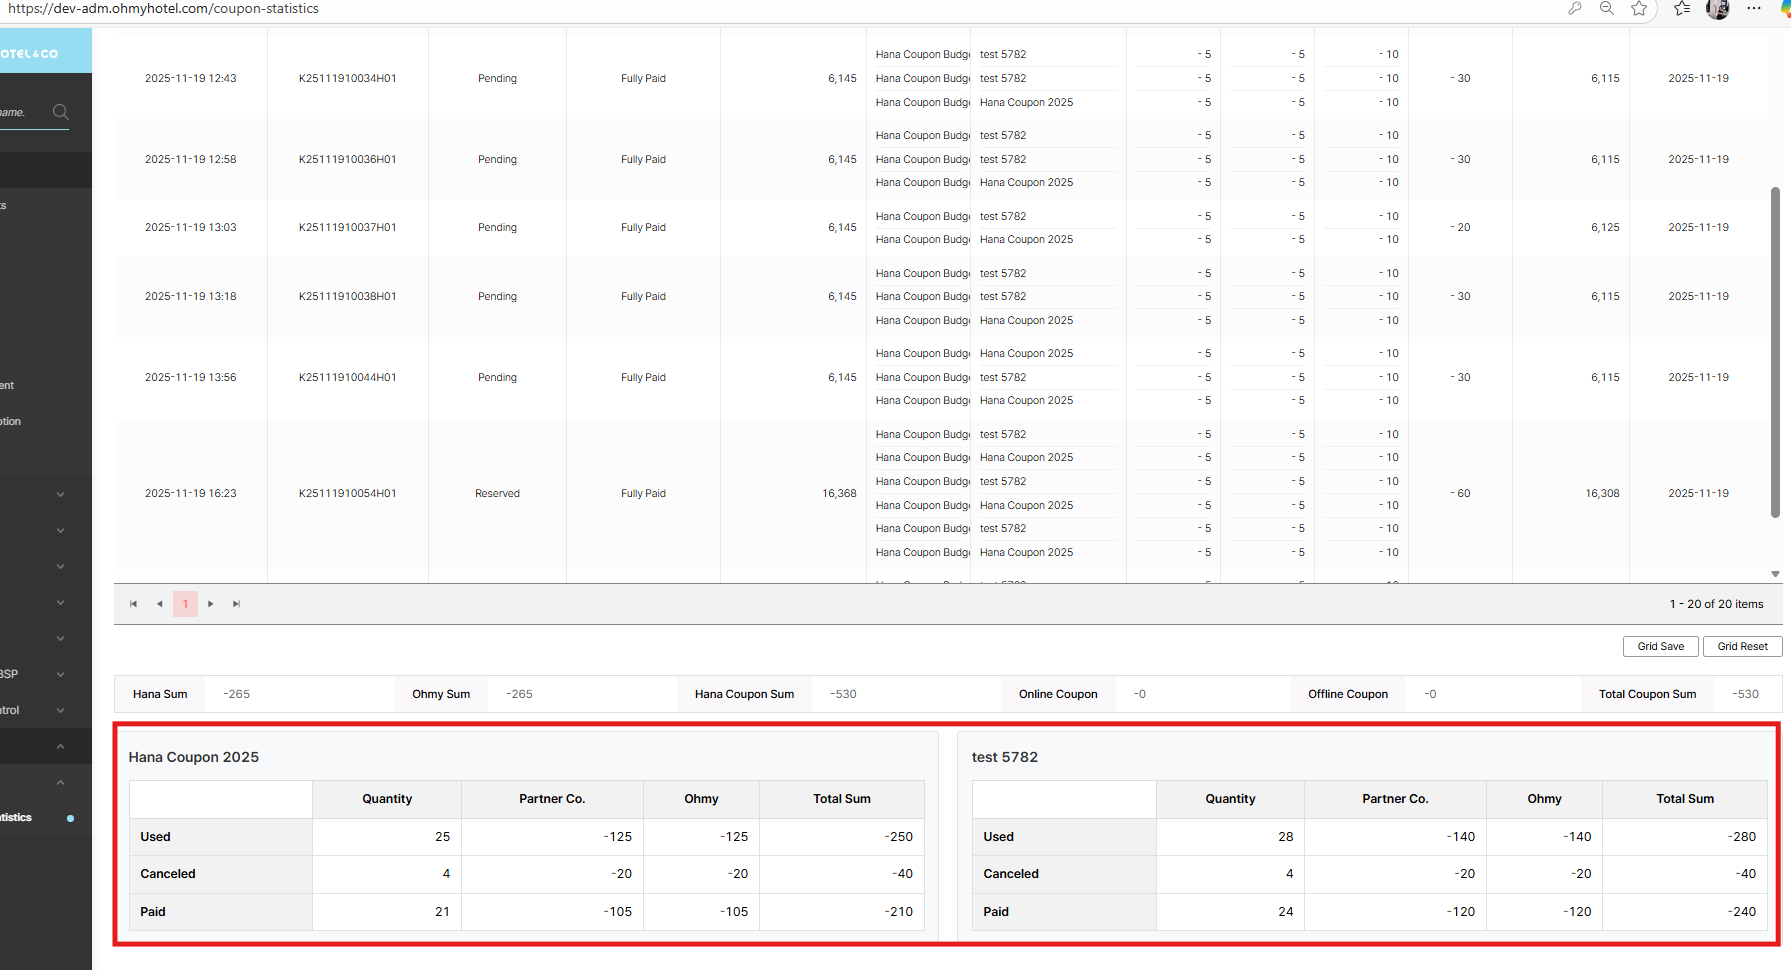Click the Grid Reset button

pos(1742,647)
